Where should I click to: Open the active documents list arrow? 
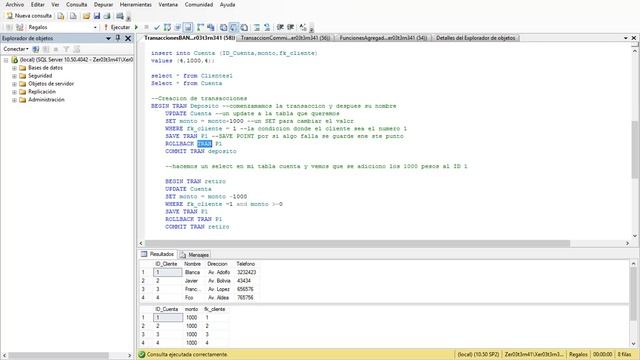[626, 38]
